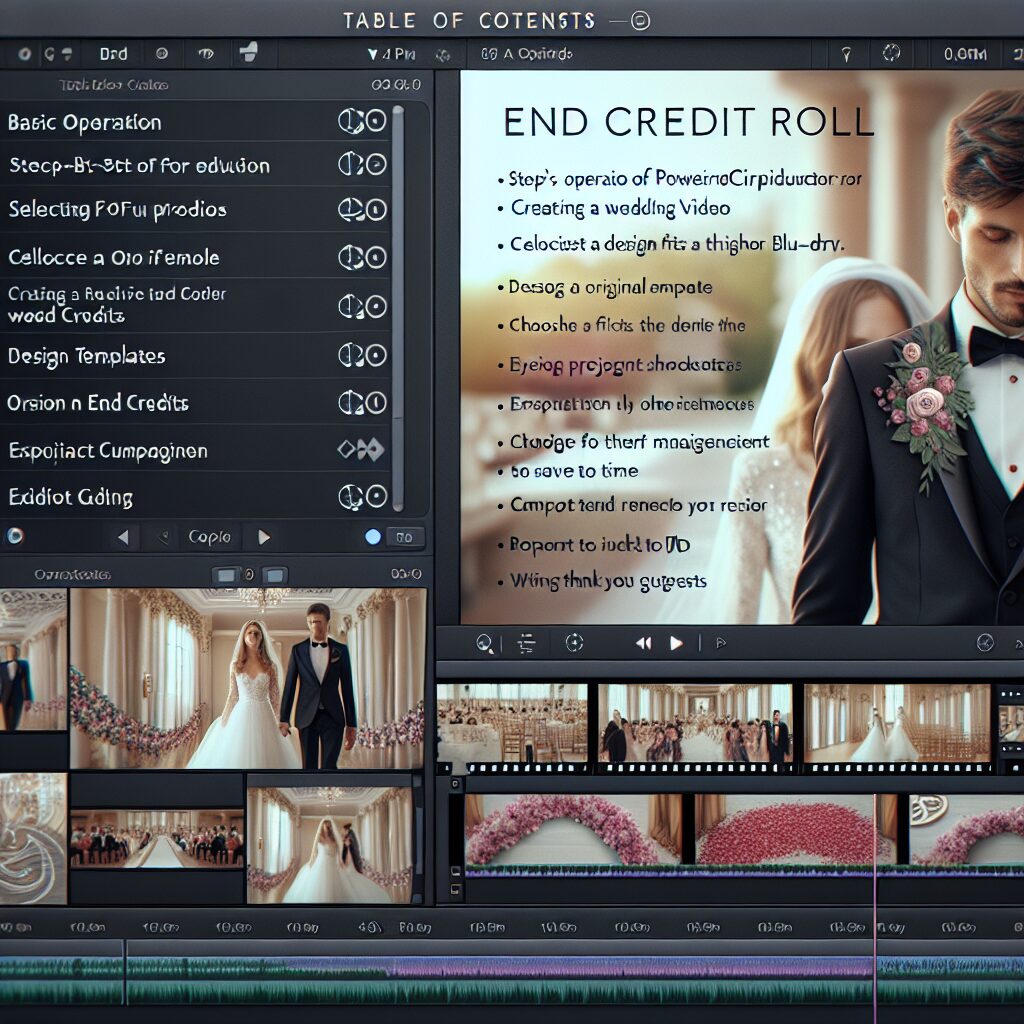Click the zoom magnifier icon below the preview
This screenshot has width=1024, height=1024.
[485, 644]
